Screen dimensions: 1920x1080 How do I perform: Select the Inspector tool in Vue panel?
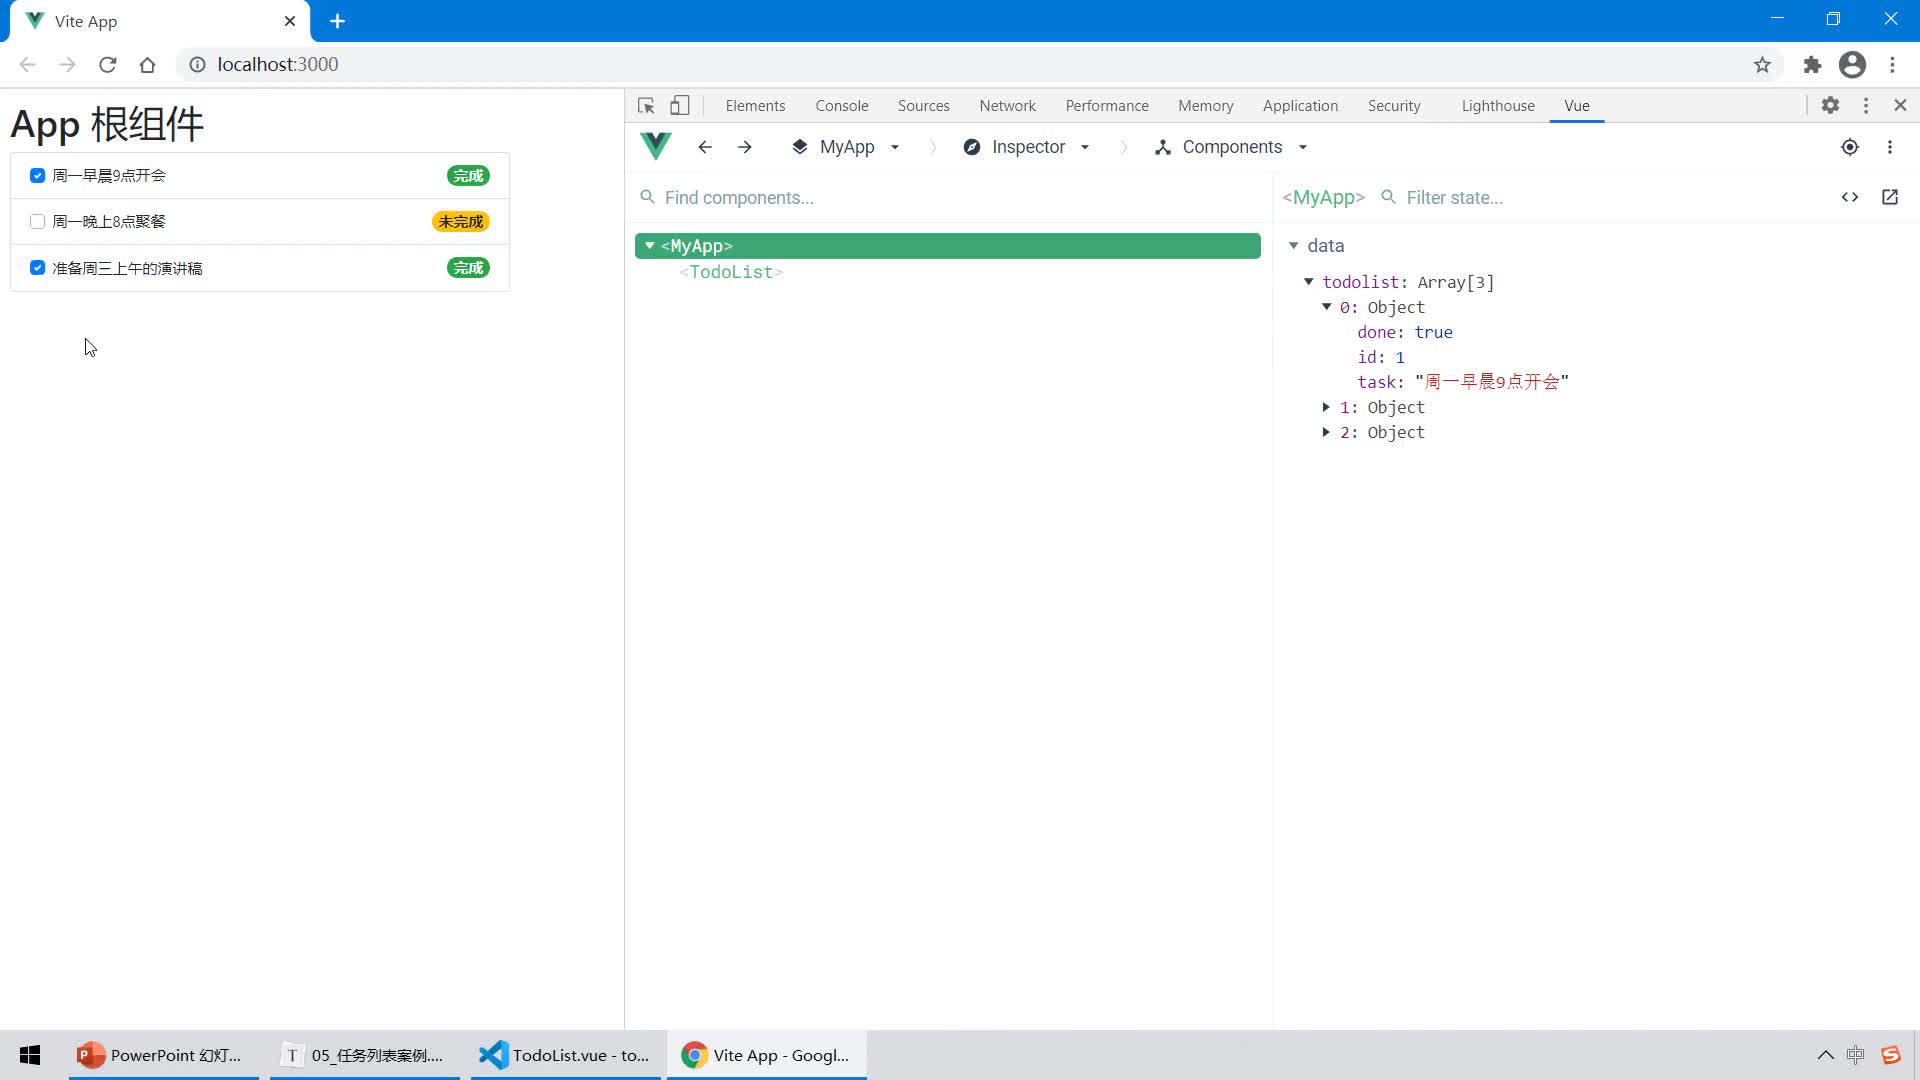pos(1027,146)
